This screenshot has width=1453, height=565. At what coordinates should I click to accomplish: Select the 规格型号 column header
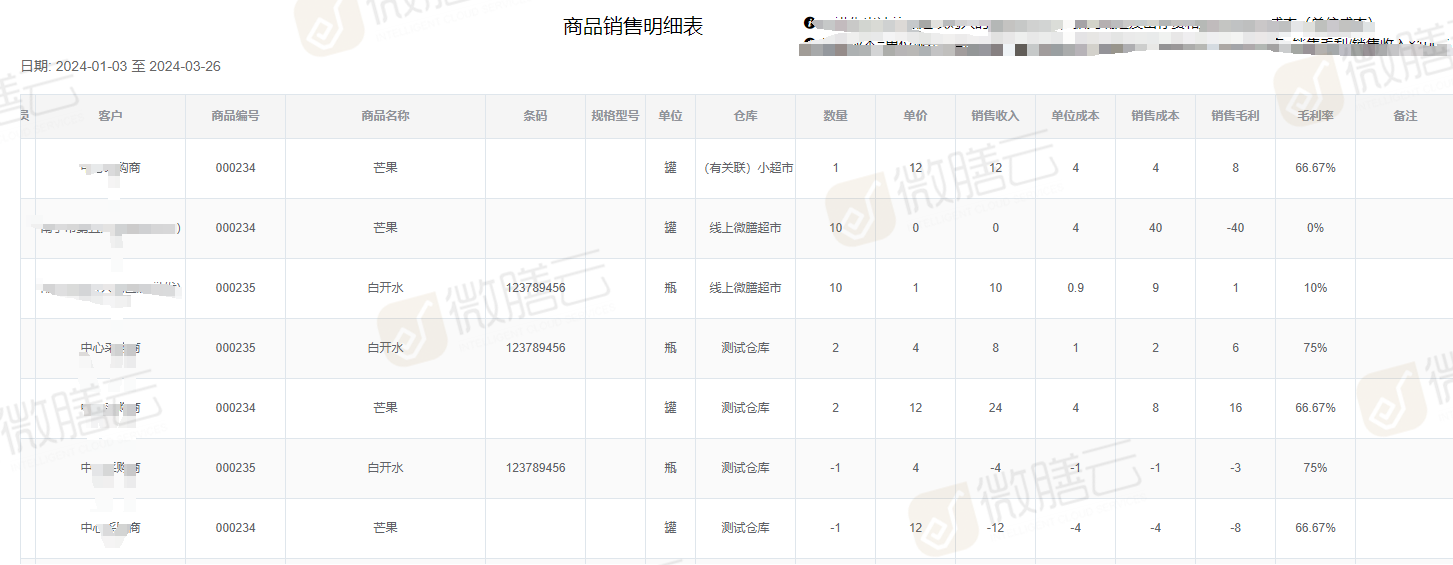click(x=615, y=116)
